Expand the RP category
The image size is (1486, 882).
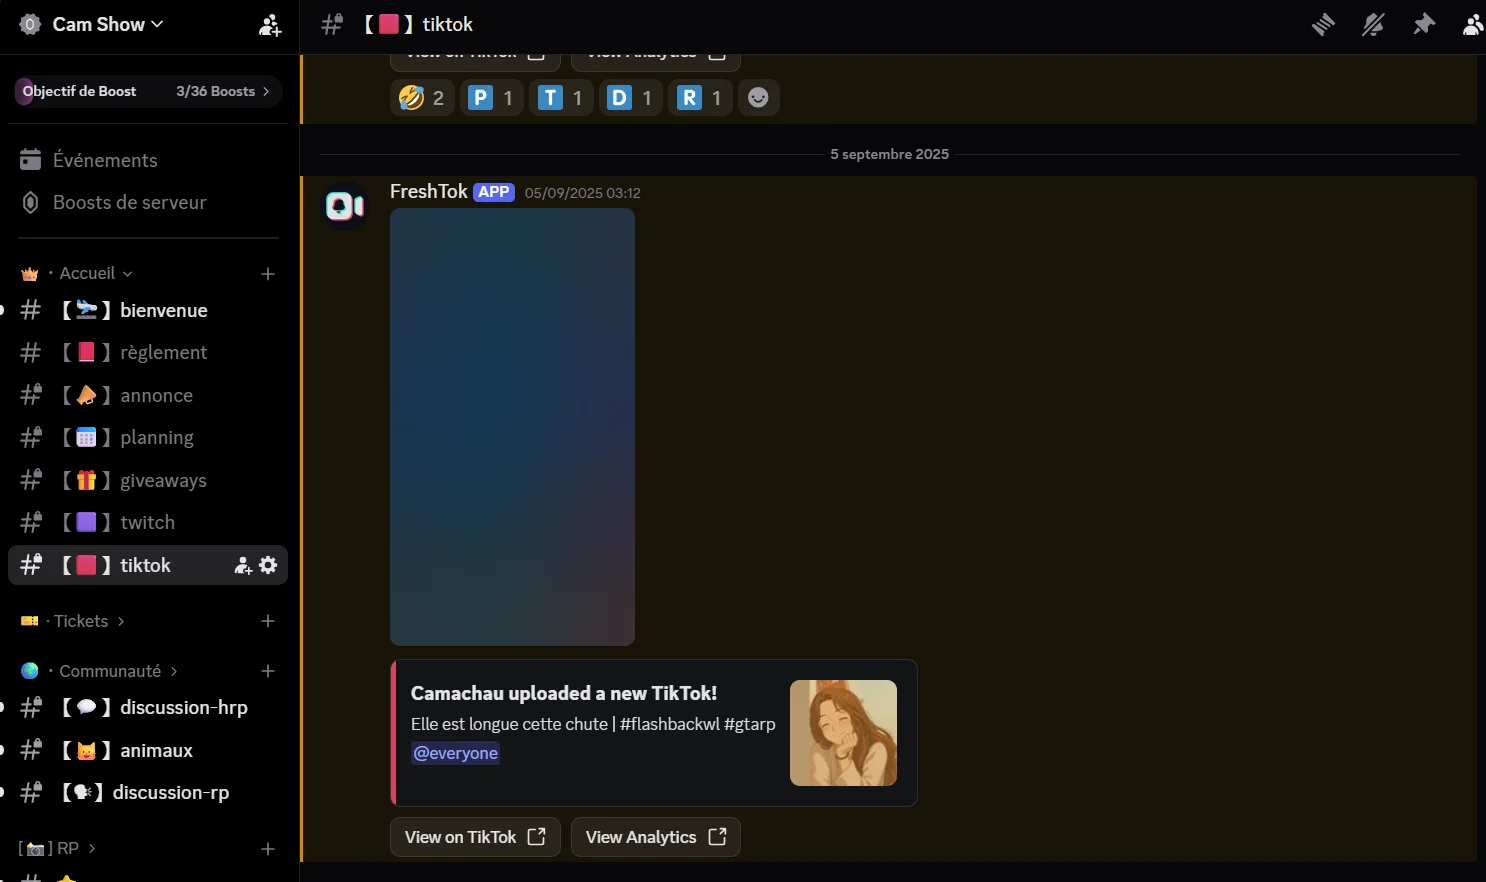(57, 848)
